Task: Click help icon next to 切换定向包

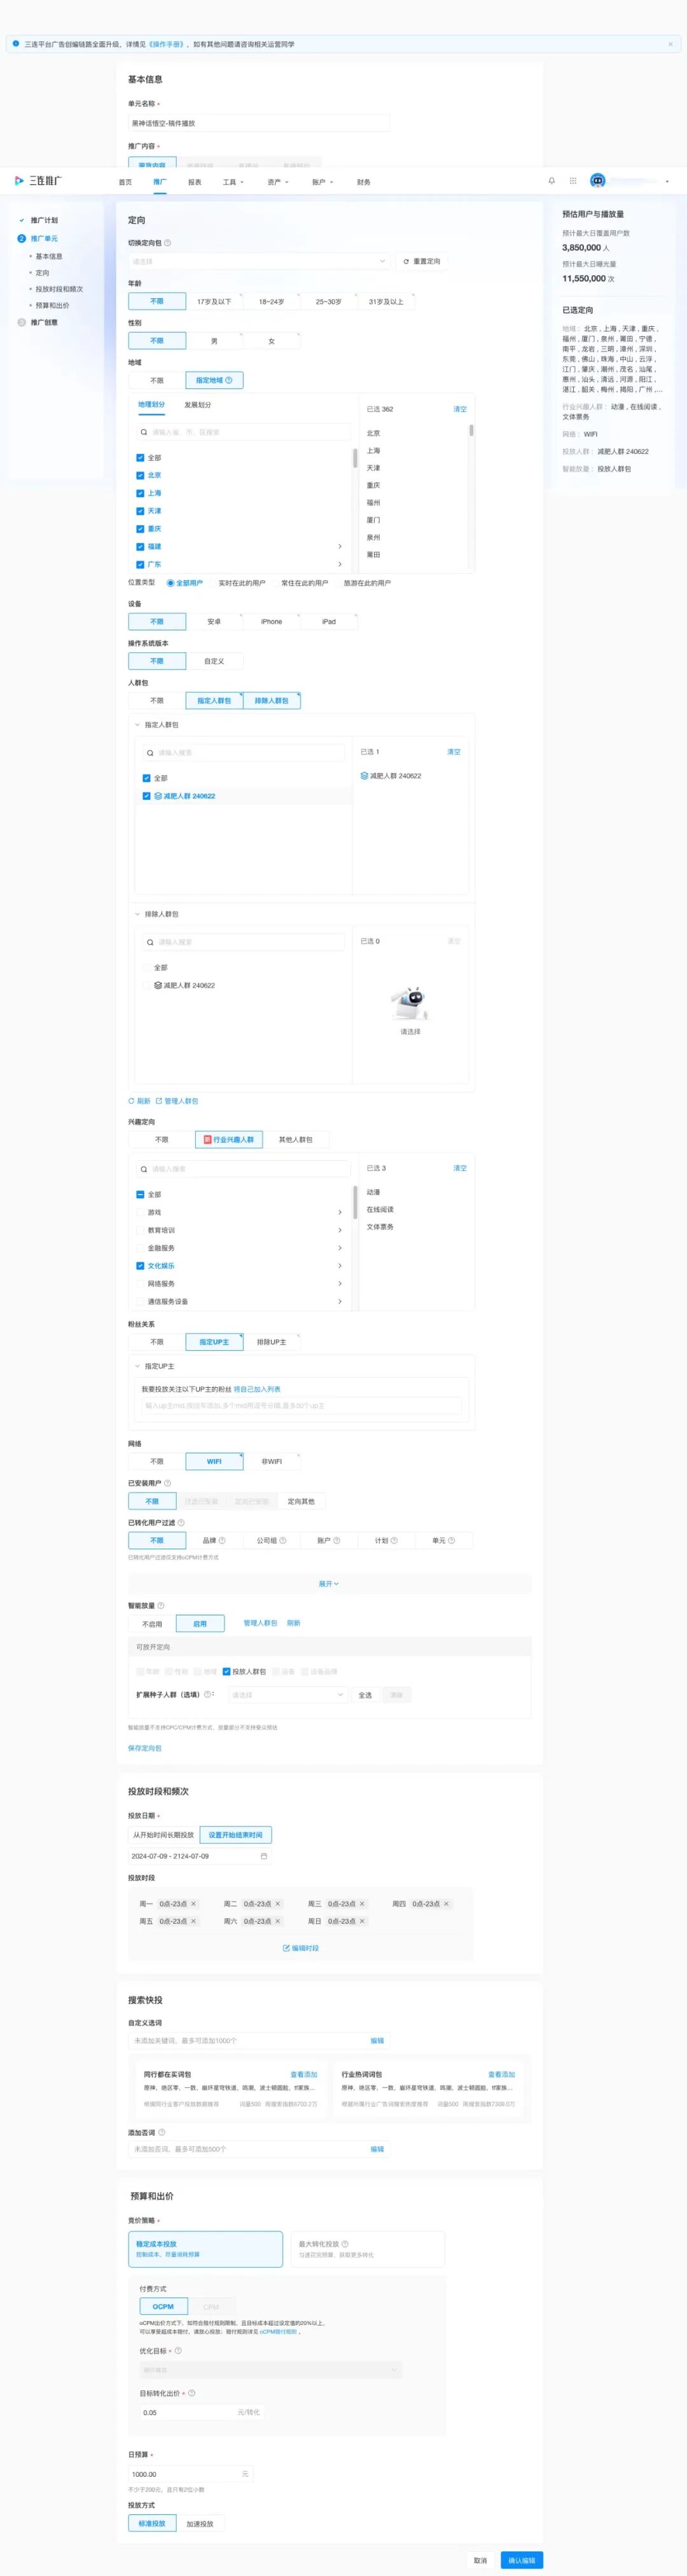Action: click(167, 243)
